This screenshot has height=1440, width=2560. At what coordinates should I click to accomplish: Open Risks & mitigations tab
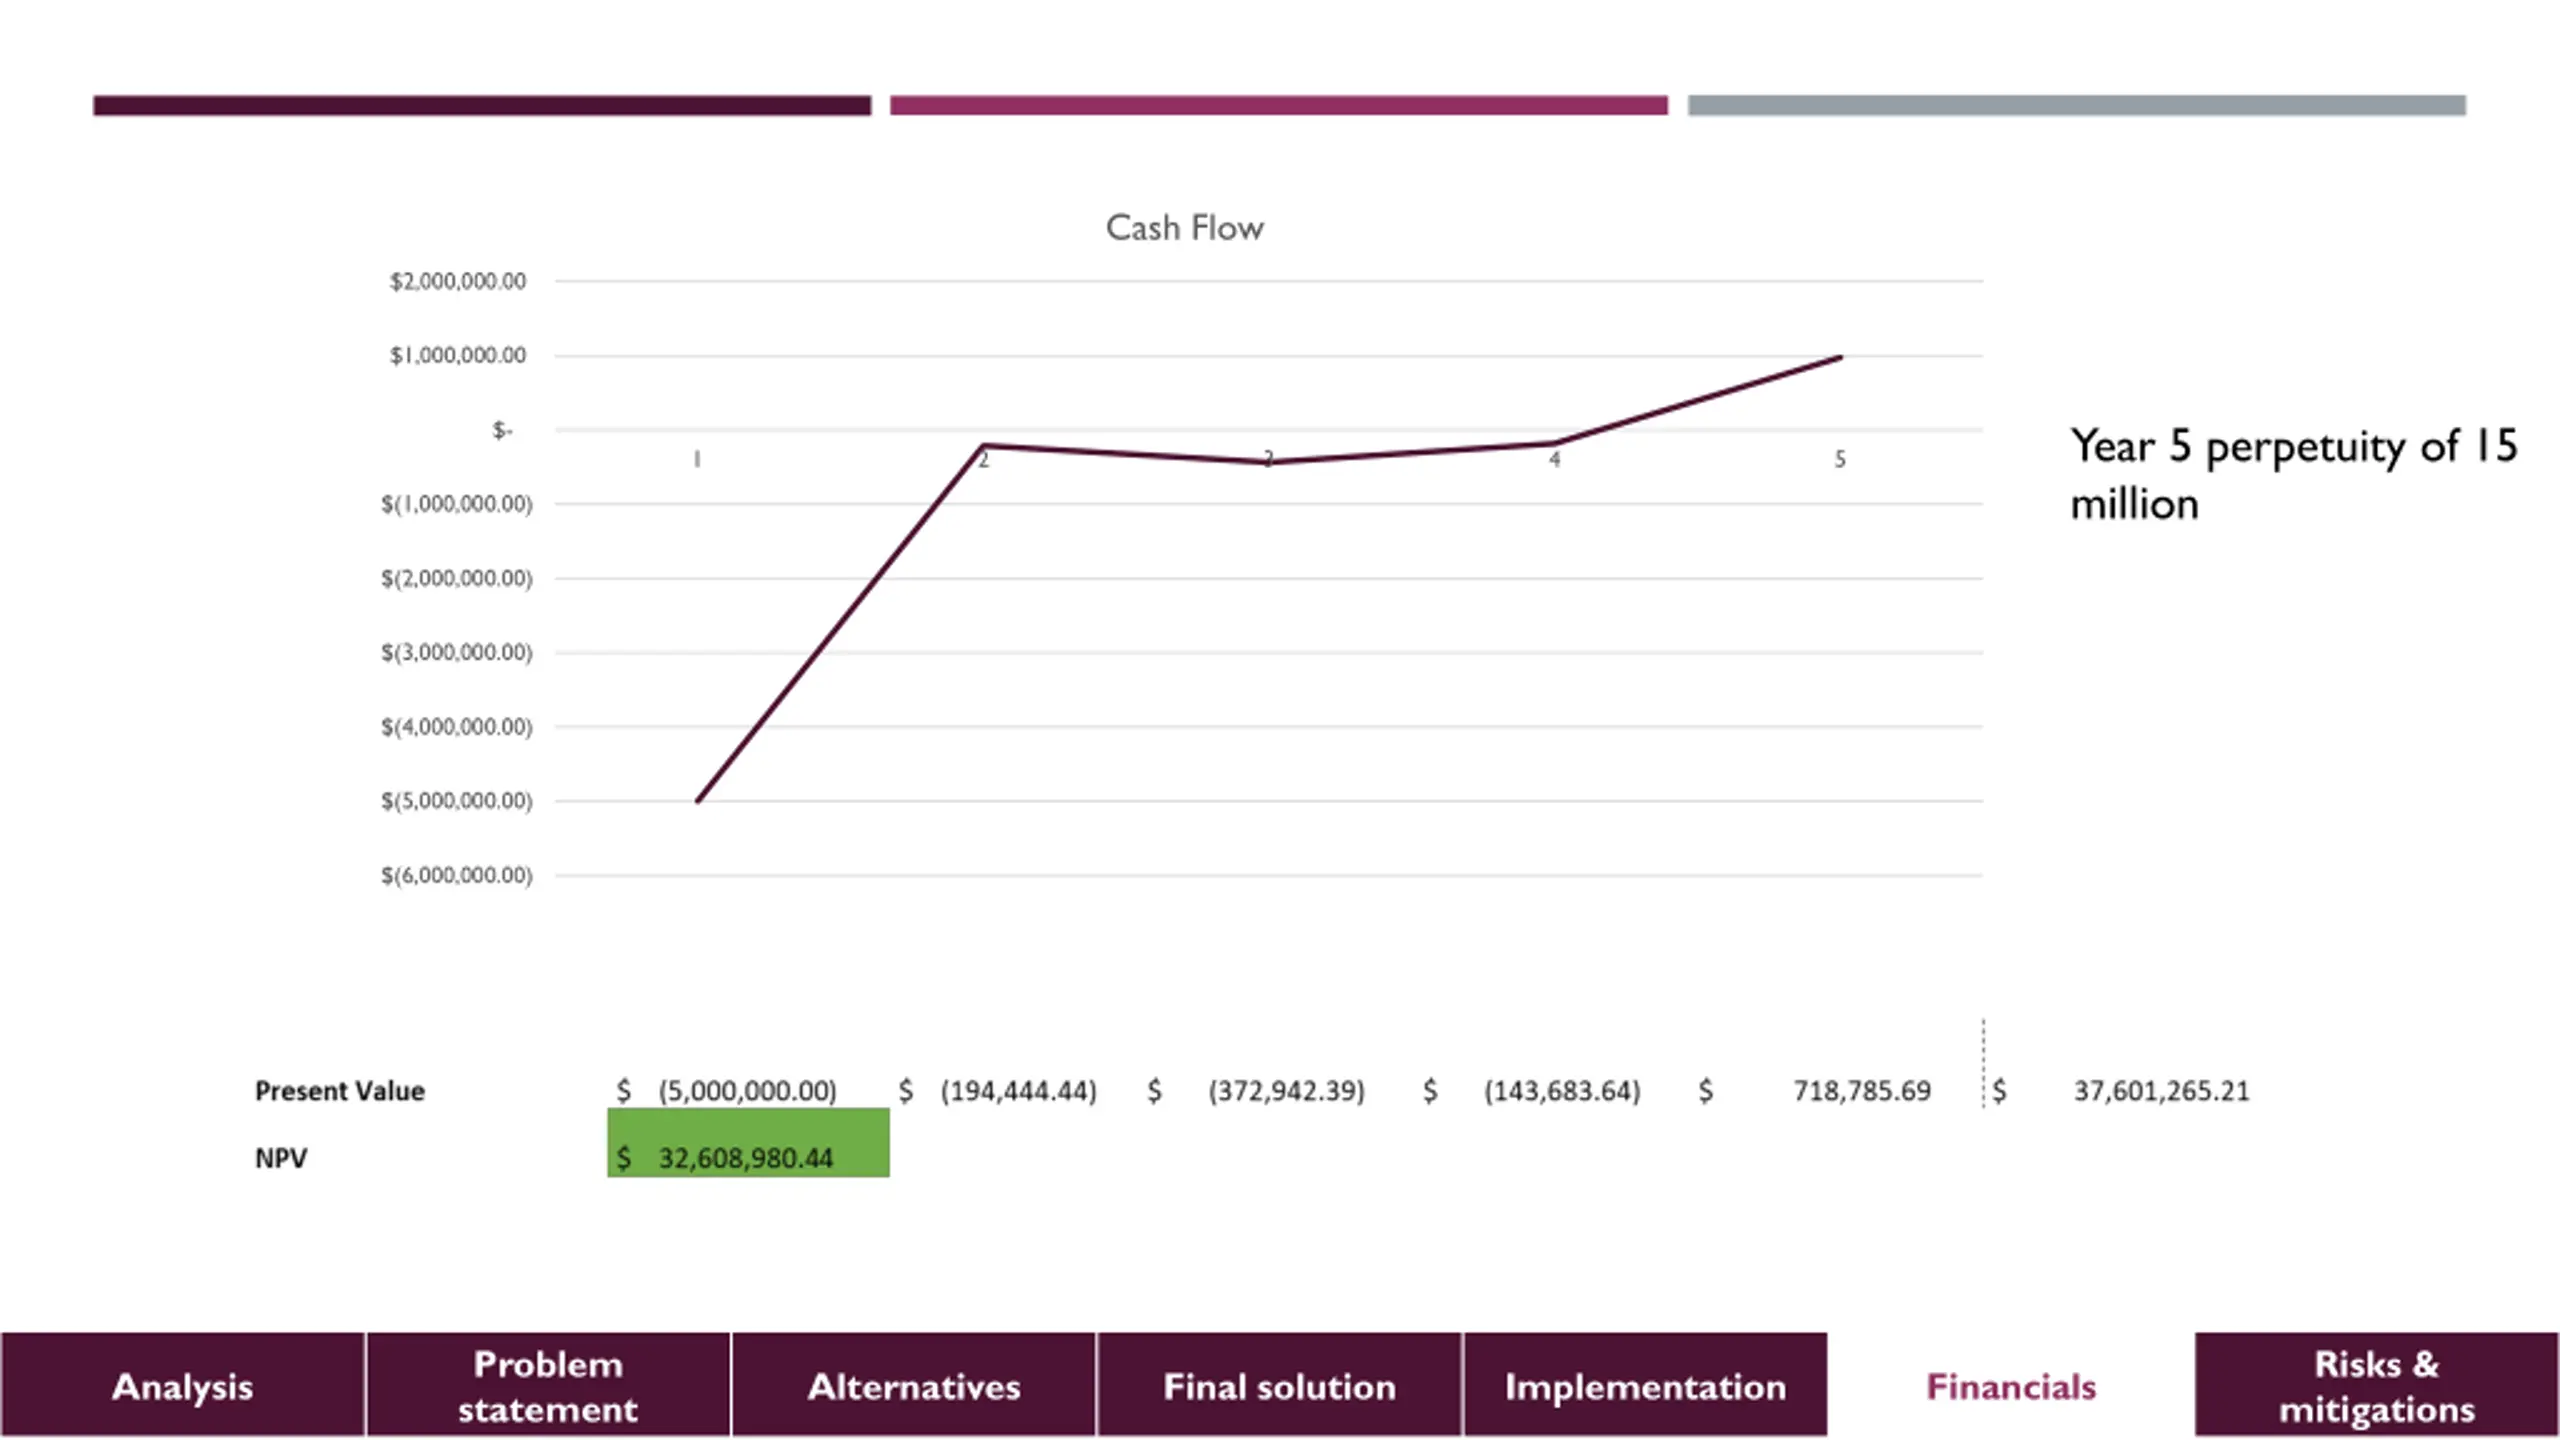[2377, 1386]
